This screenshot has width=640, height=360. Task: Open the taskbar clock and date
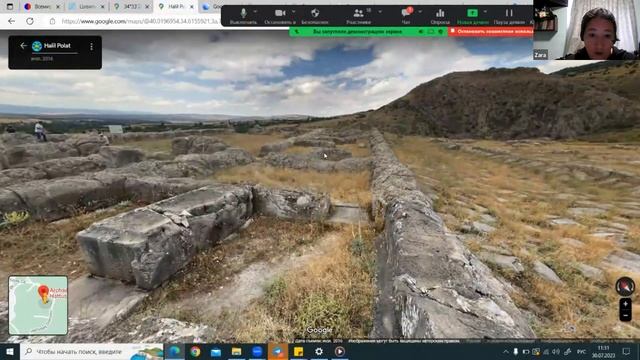[603, 351]
